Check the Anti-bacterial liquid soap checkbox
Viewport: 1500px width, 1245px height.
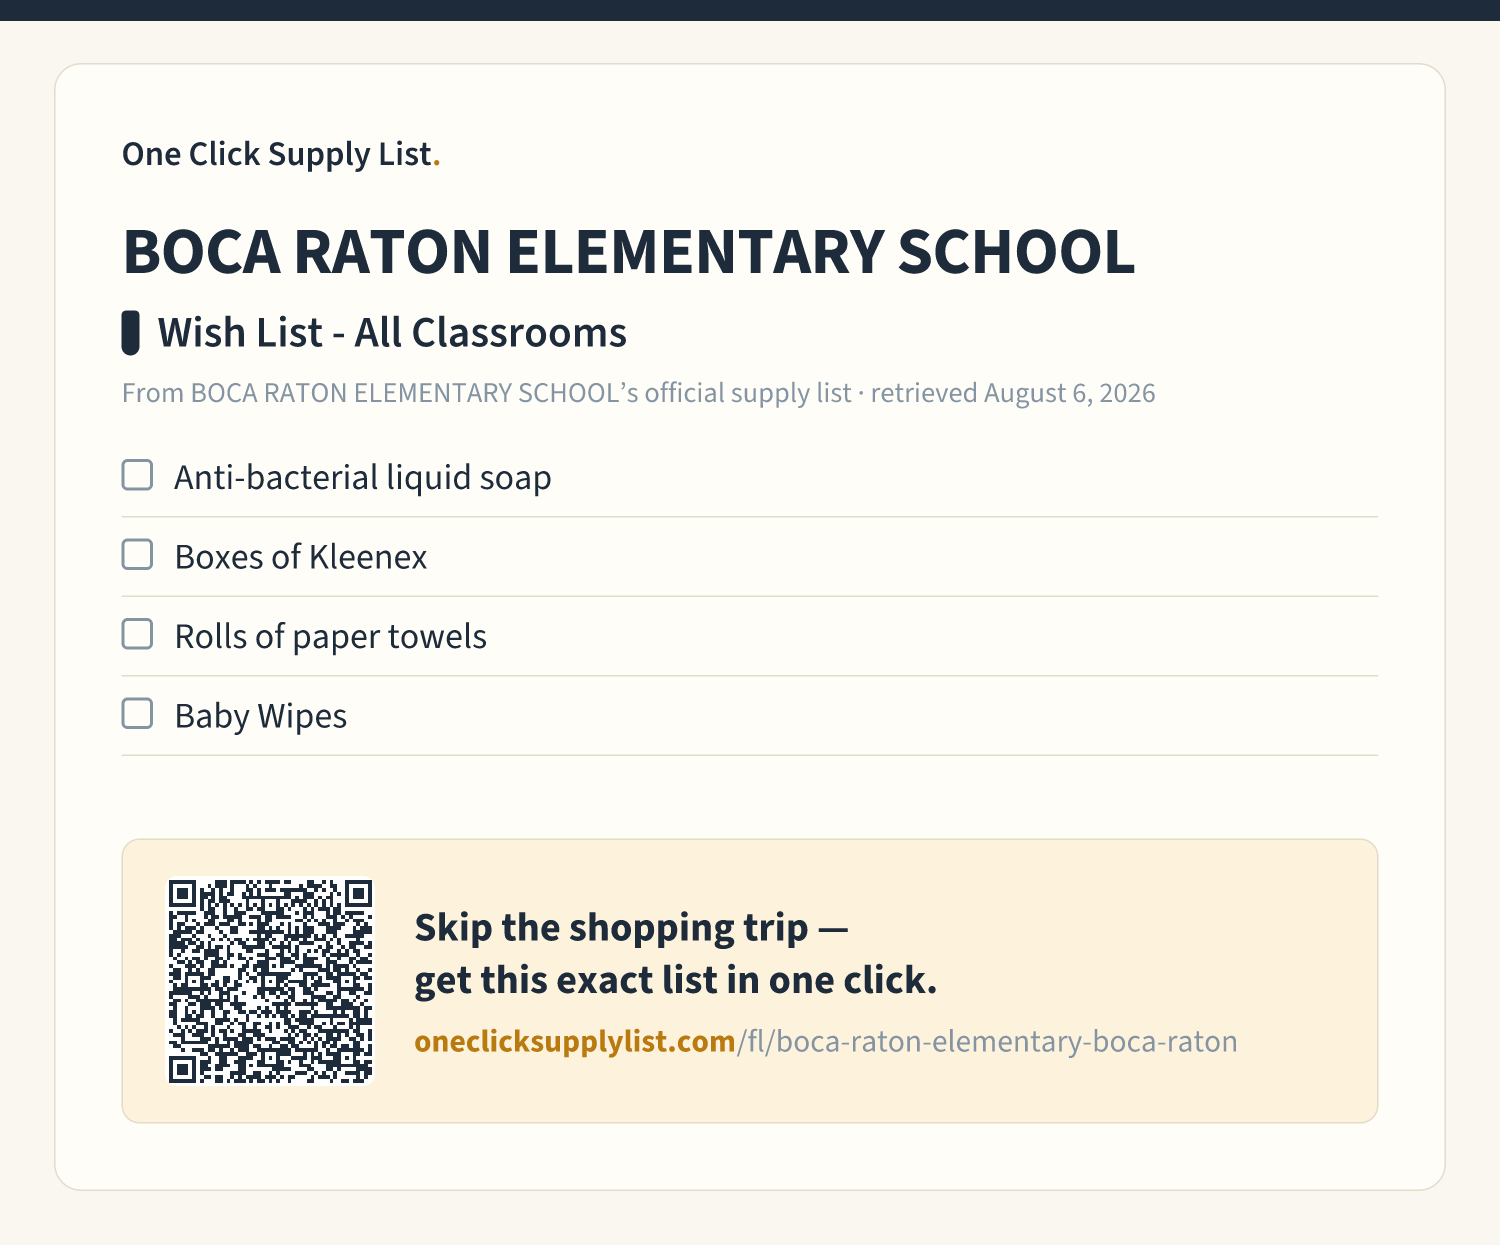(x=137, y=475)
